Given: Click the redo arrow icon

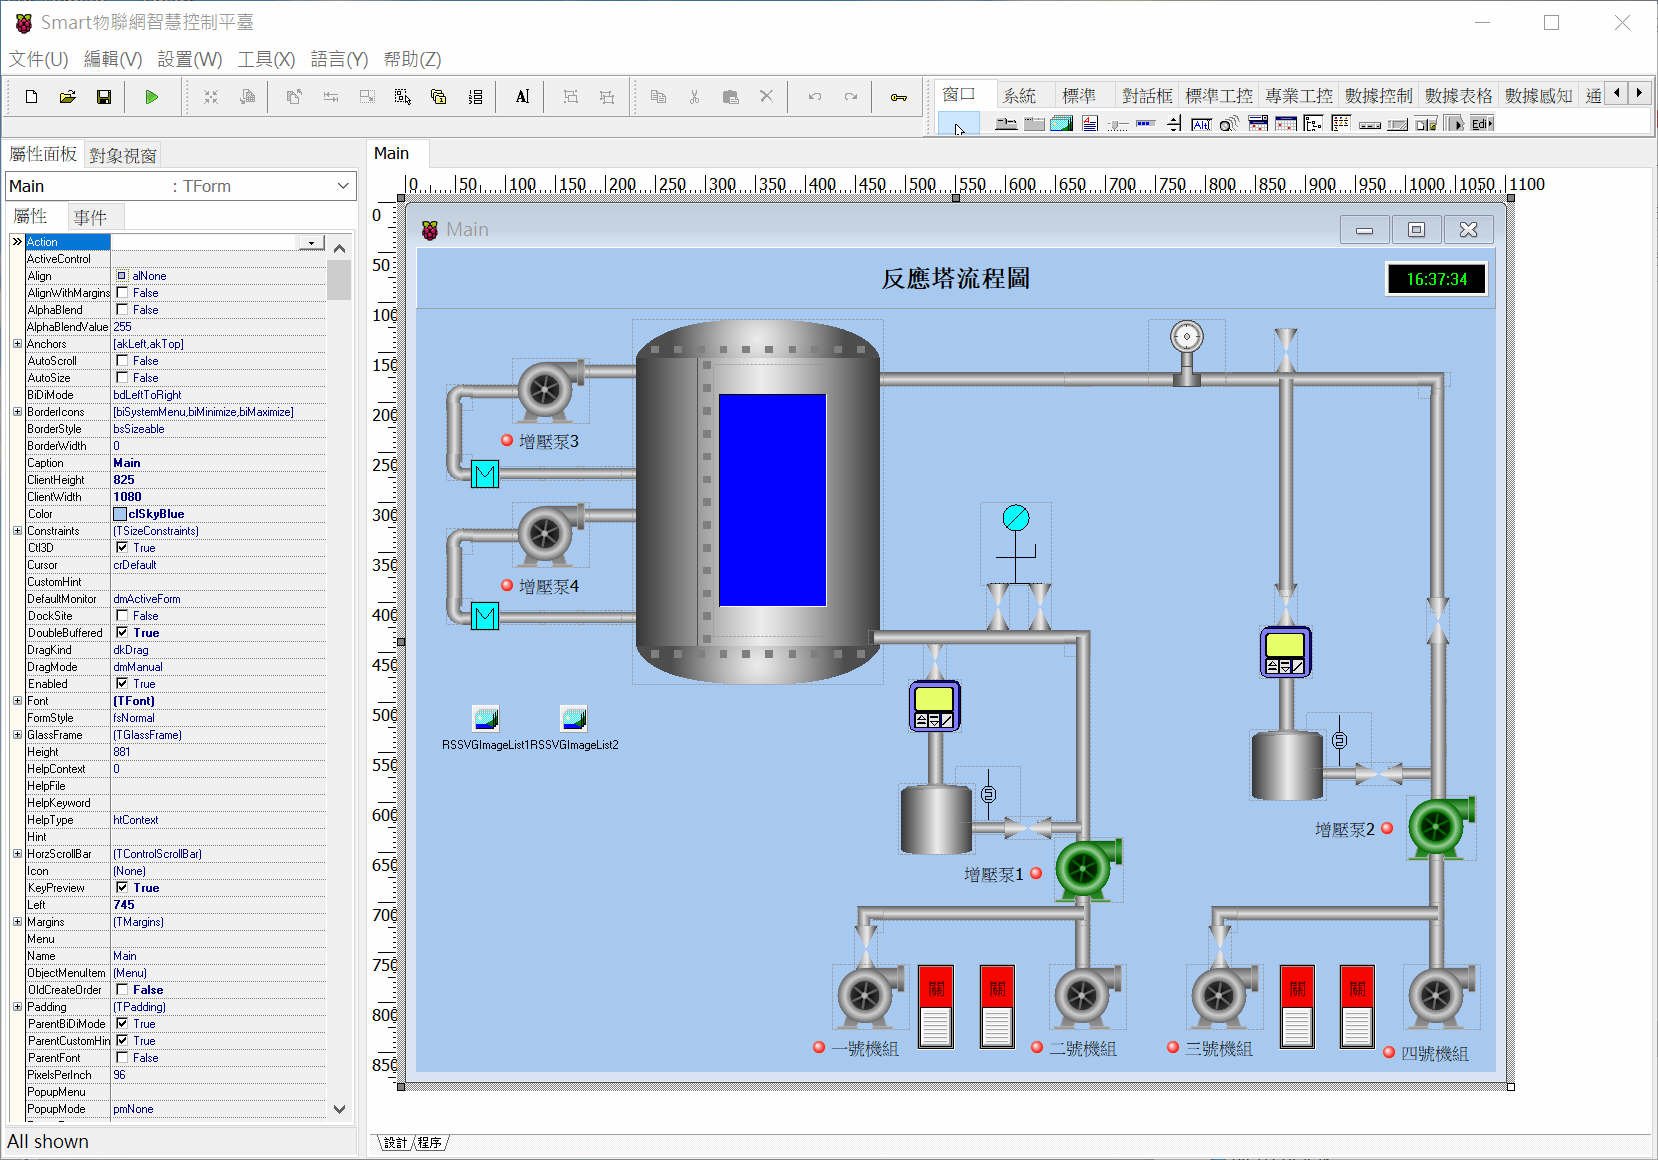Looking at the screenshot, I should click(x=851, y=97).
